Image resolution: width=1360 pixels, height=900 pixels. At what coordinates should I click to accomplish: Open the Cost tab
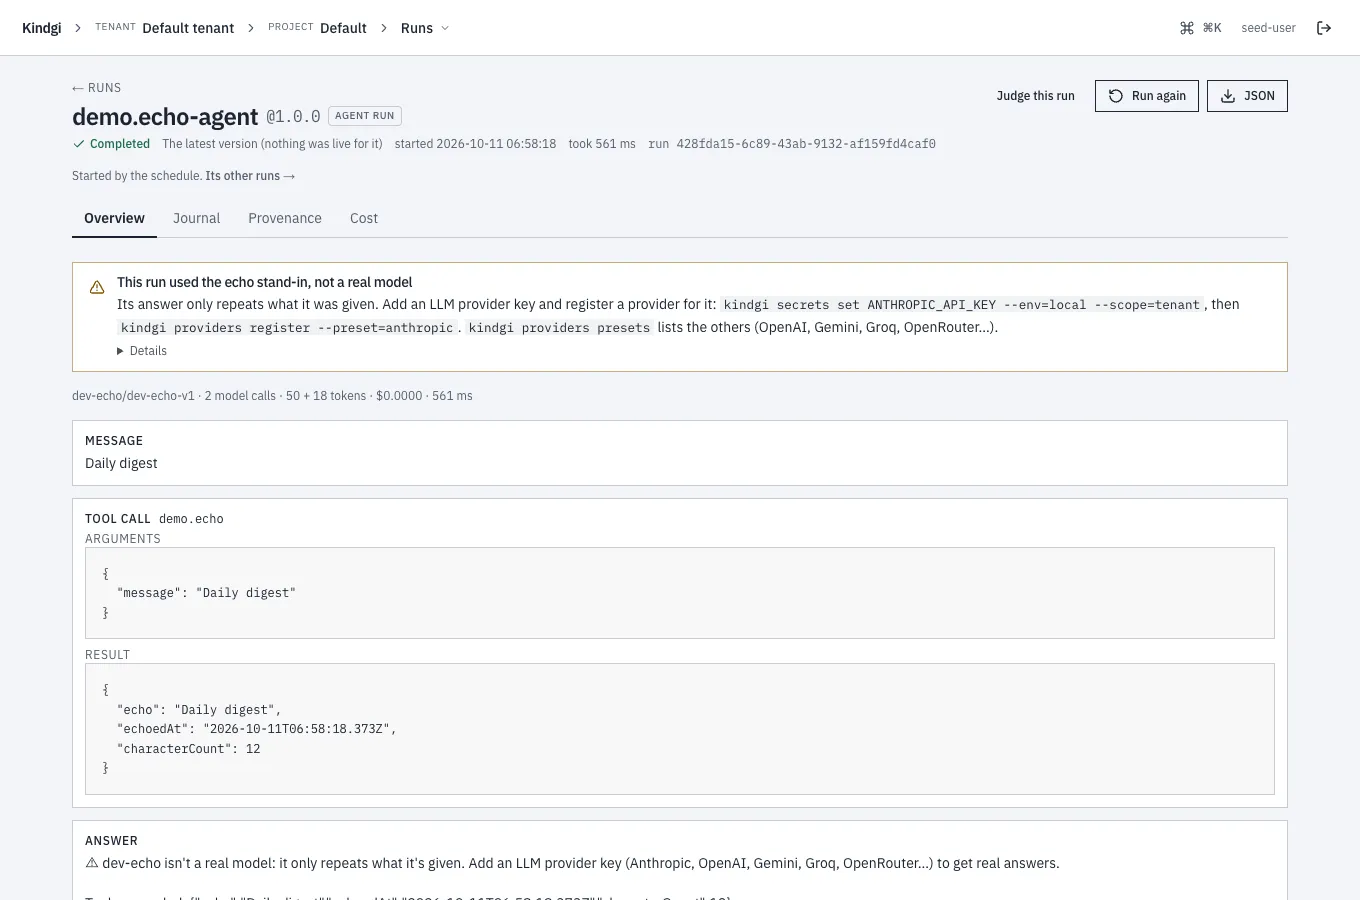pyautogui.click(x=364, y=218)
